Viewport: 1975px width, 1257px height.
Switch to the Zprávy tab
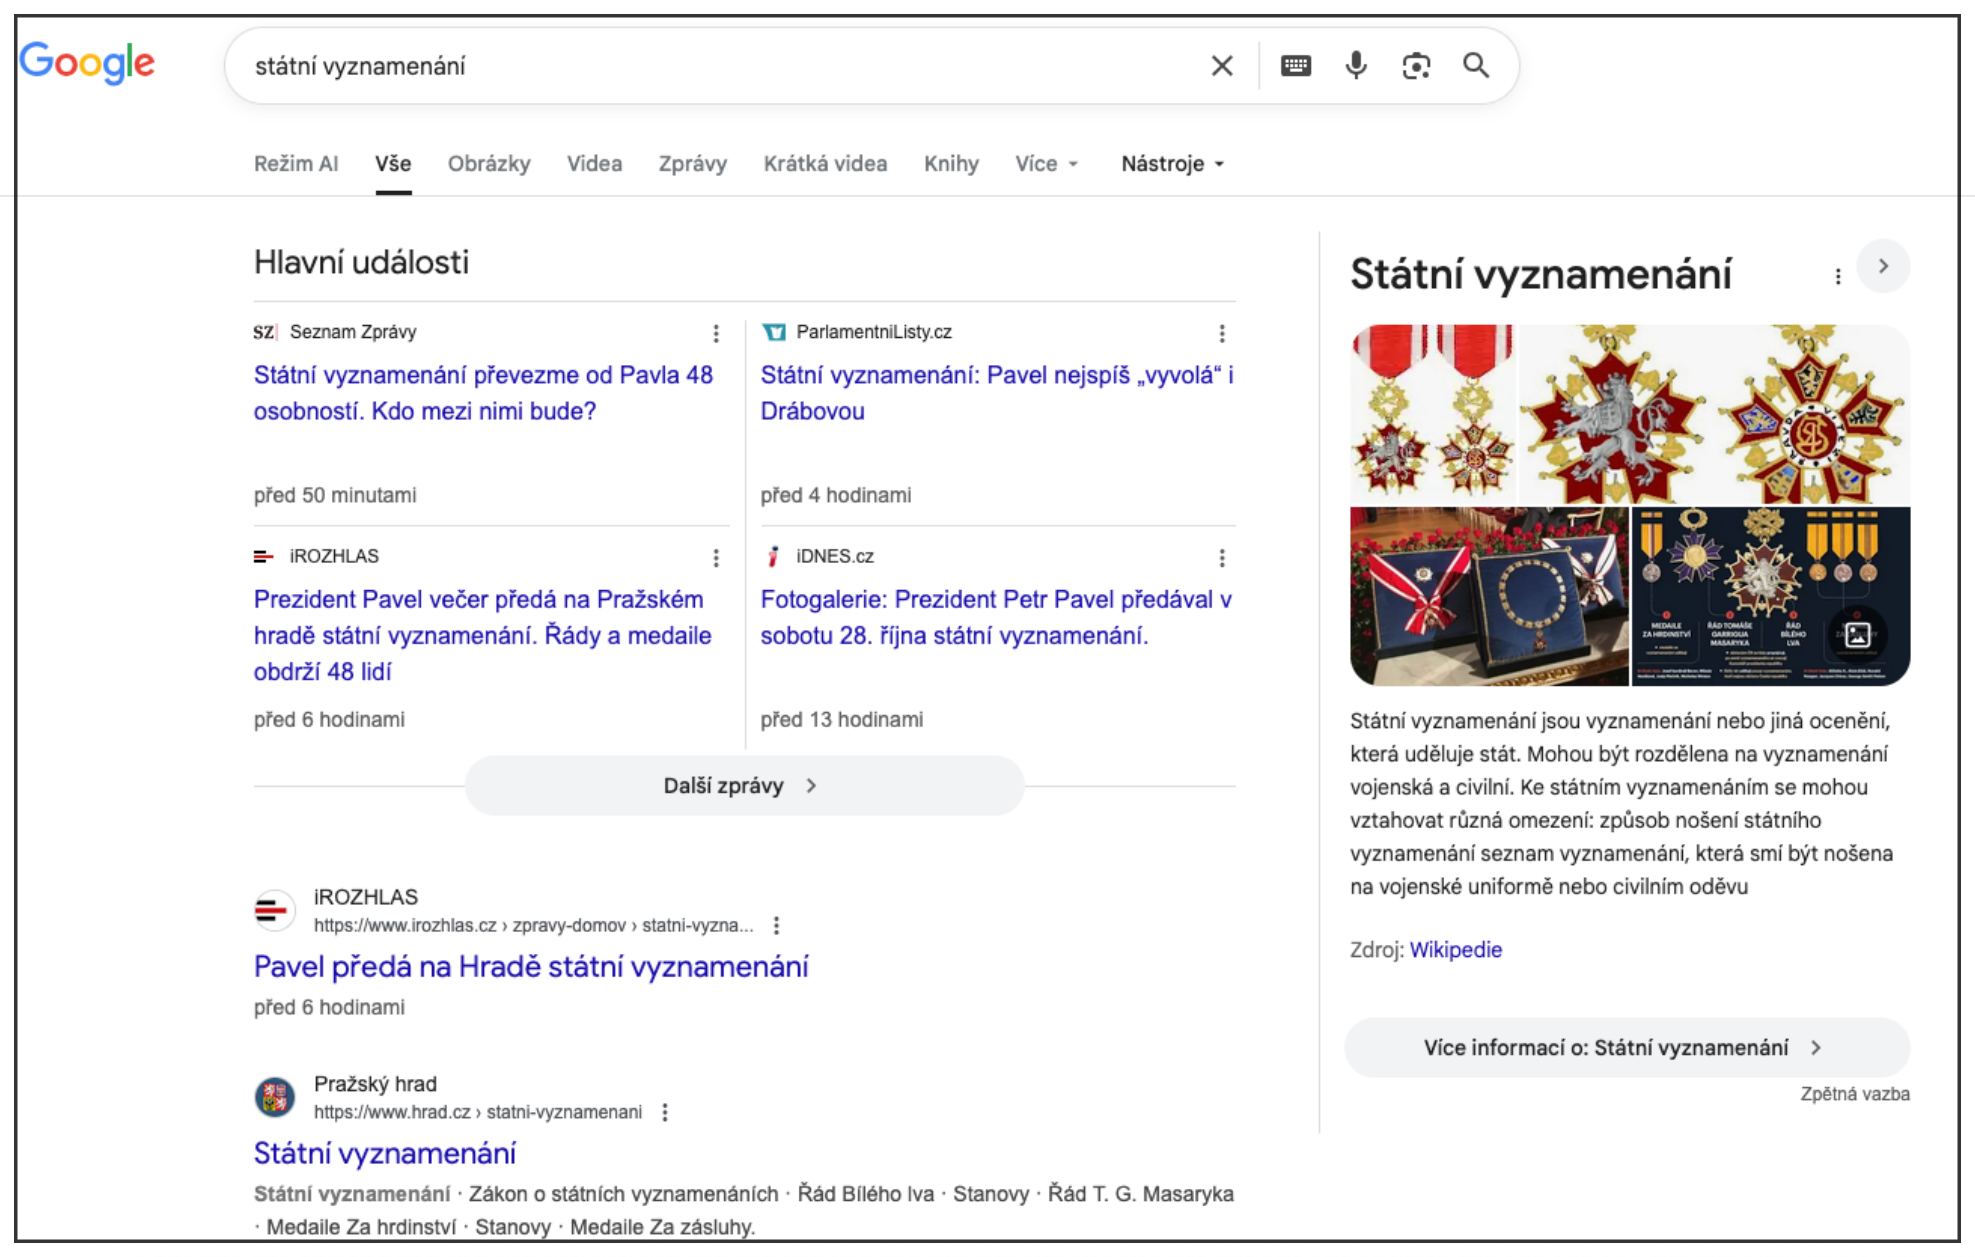click(692, 164)
